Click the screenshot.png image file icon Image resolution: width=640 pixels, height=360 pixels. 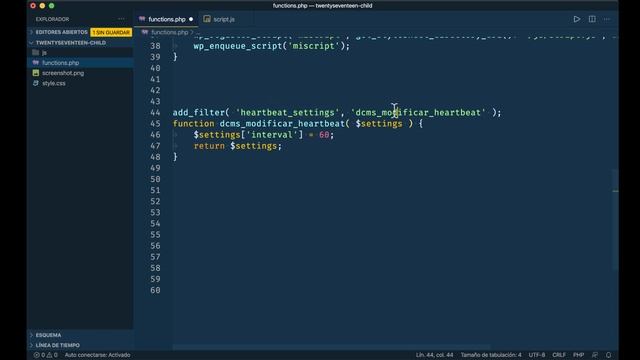click(36, 73)
